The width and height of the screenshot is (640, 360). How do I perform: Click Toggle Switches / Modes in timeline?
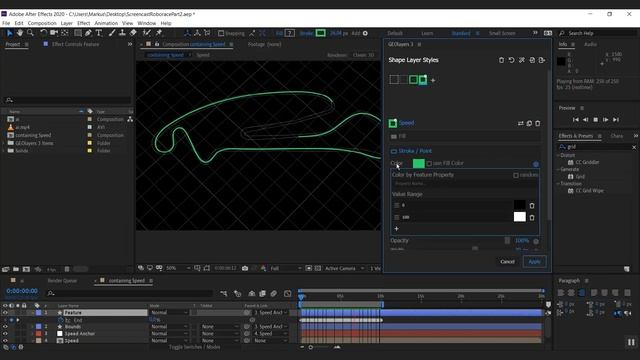click(x=194, y=347)
